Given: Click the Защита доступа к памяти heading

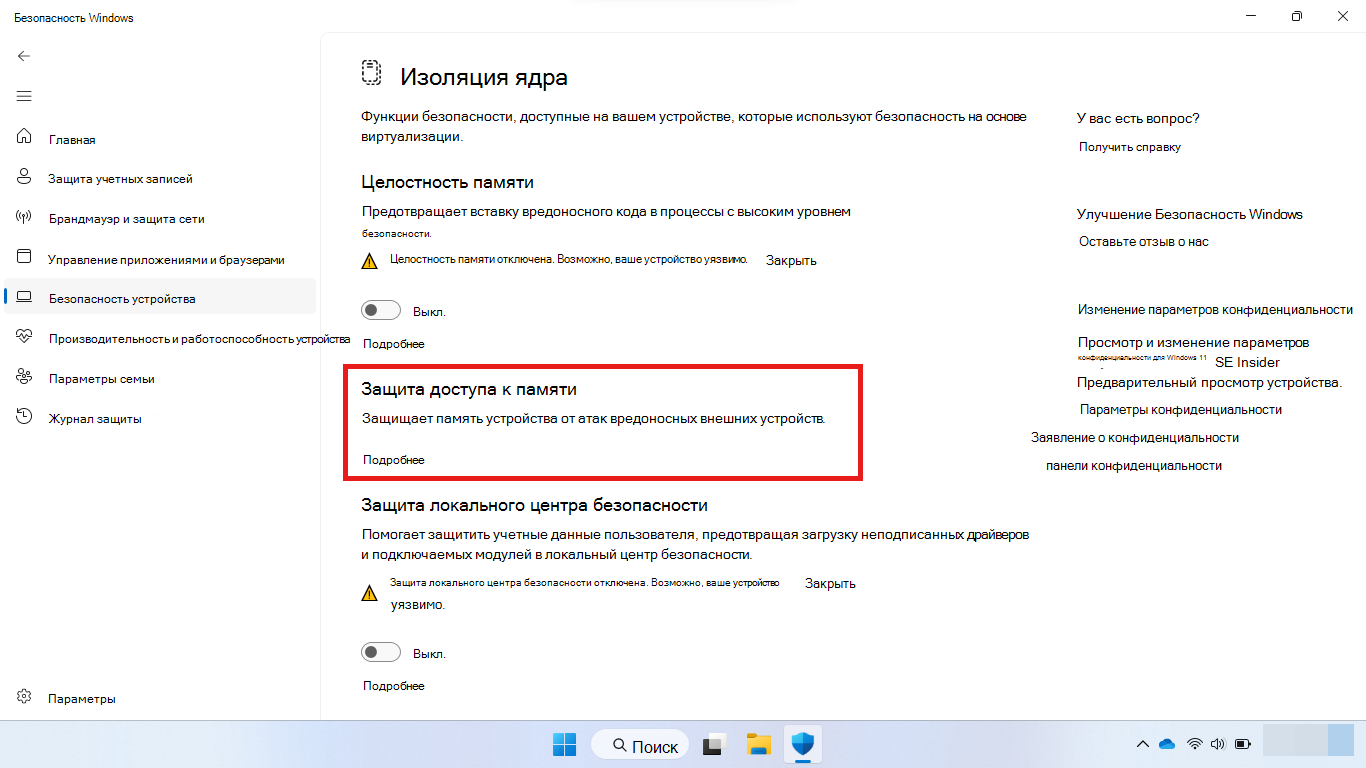Looking at the screenshot, I should coord(469,389).
